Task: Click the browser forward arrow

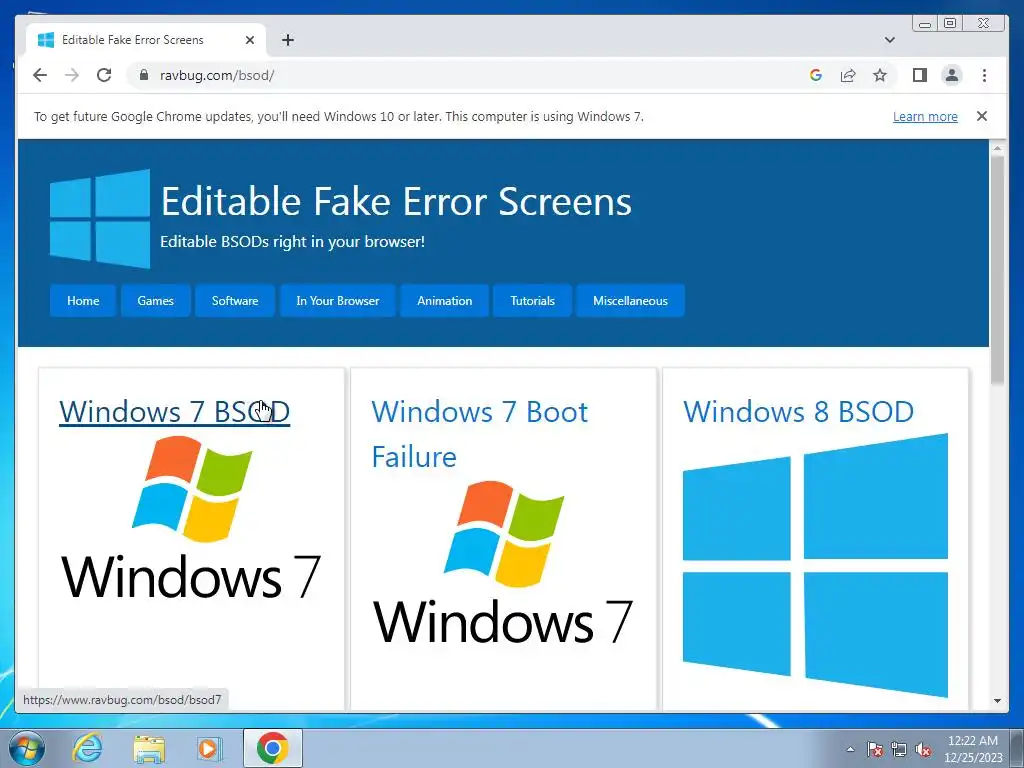Action: click(72, 75)
